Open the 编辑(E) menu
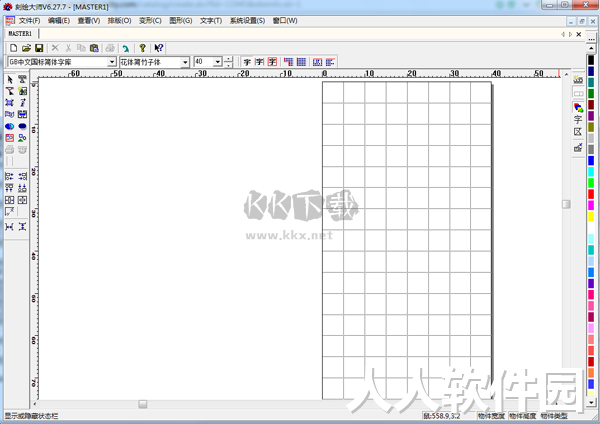Screen dimensions: 600x424 pos(59,21)
